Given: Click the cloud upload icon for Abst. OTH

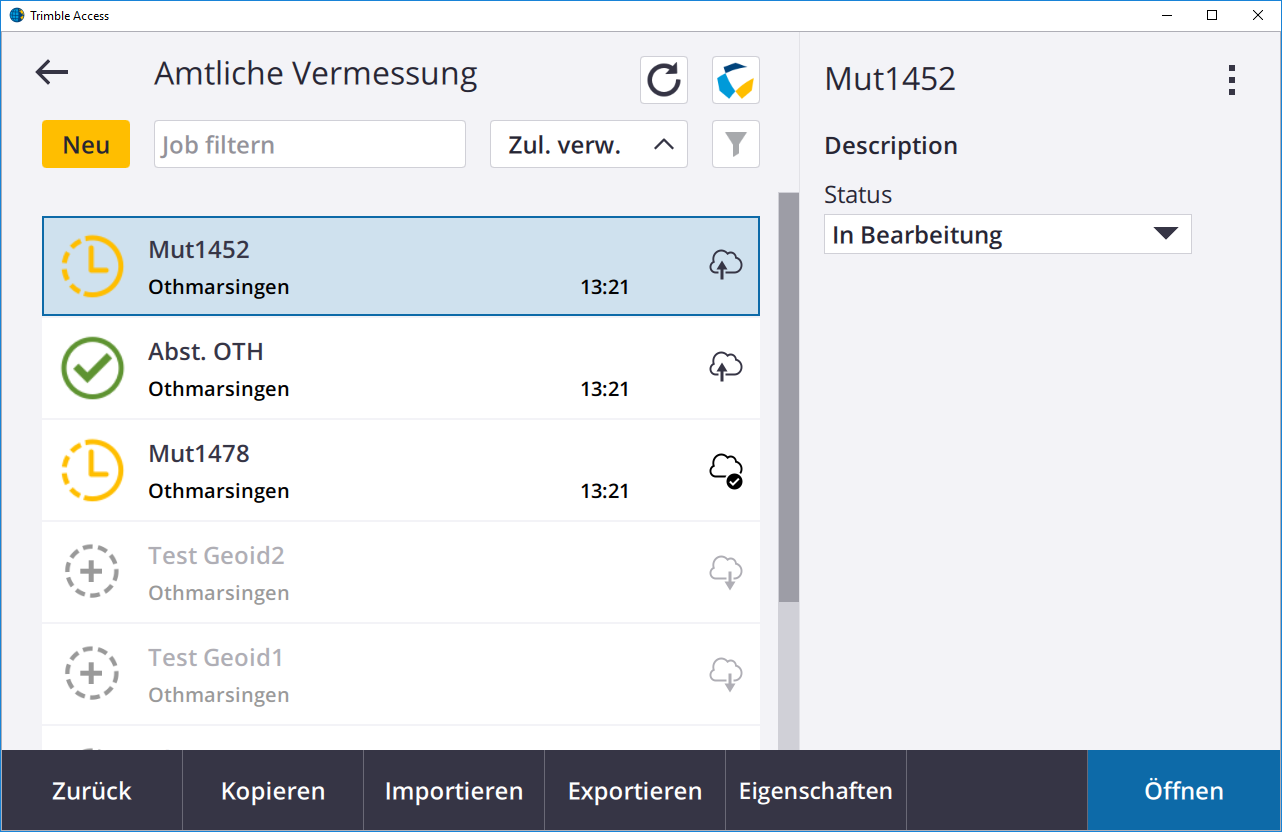Looking at the screenshot, I should coord(726,367).
